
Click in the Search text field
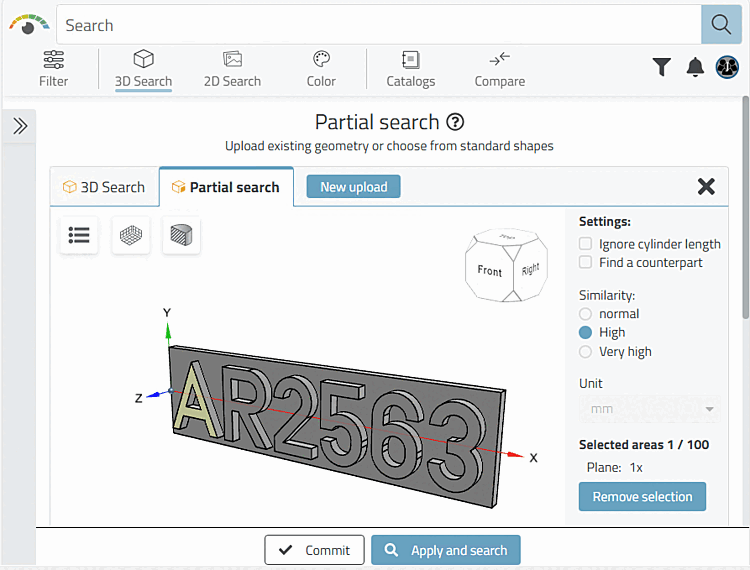(380, 25)
